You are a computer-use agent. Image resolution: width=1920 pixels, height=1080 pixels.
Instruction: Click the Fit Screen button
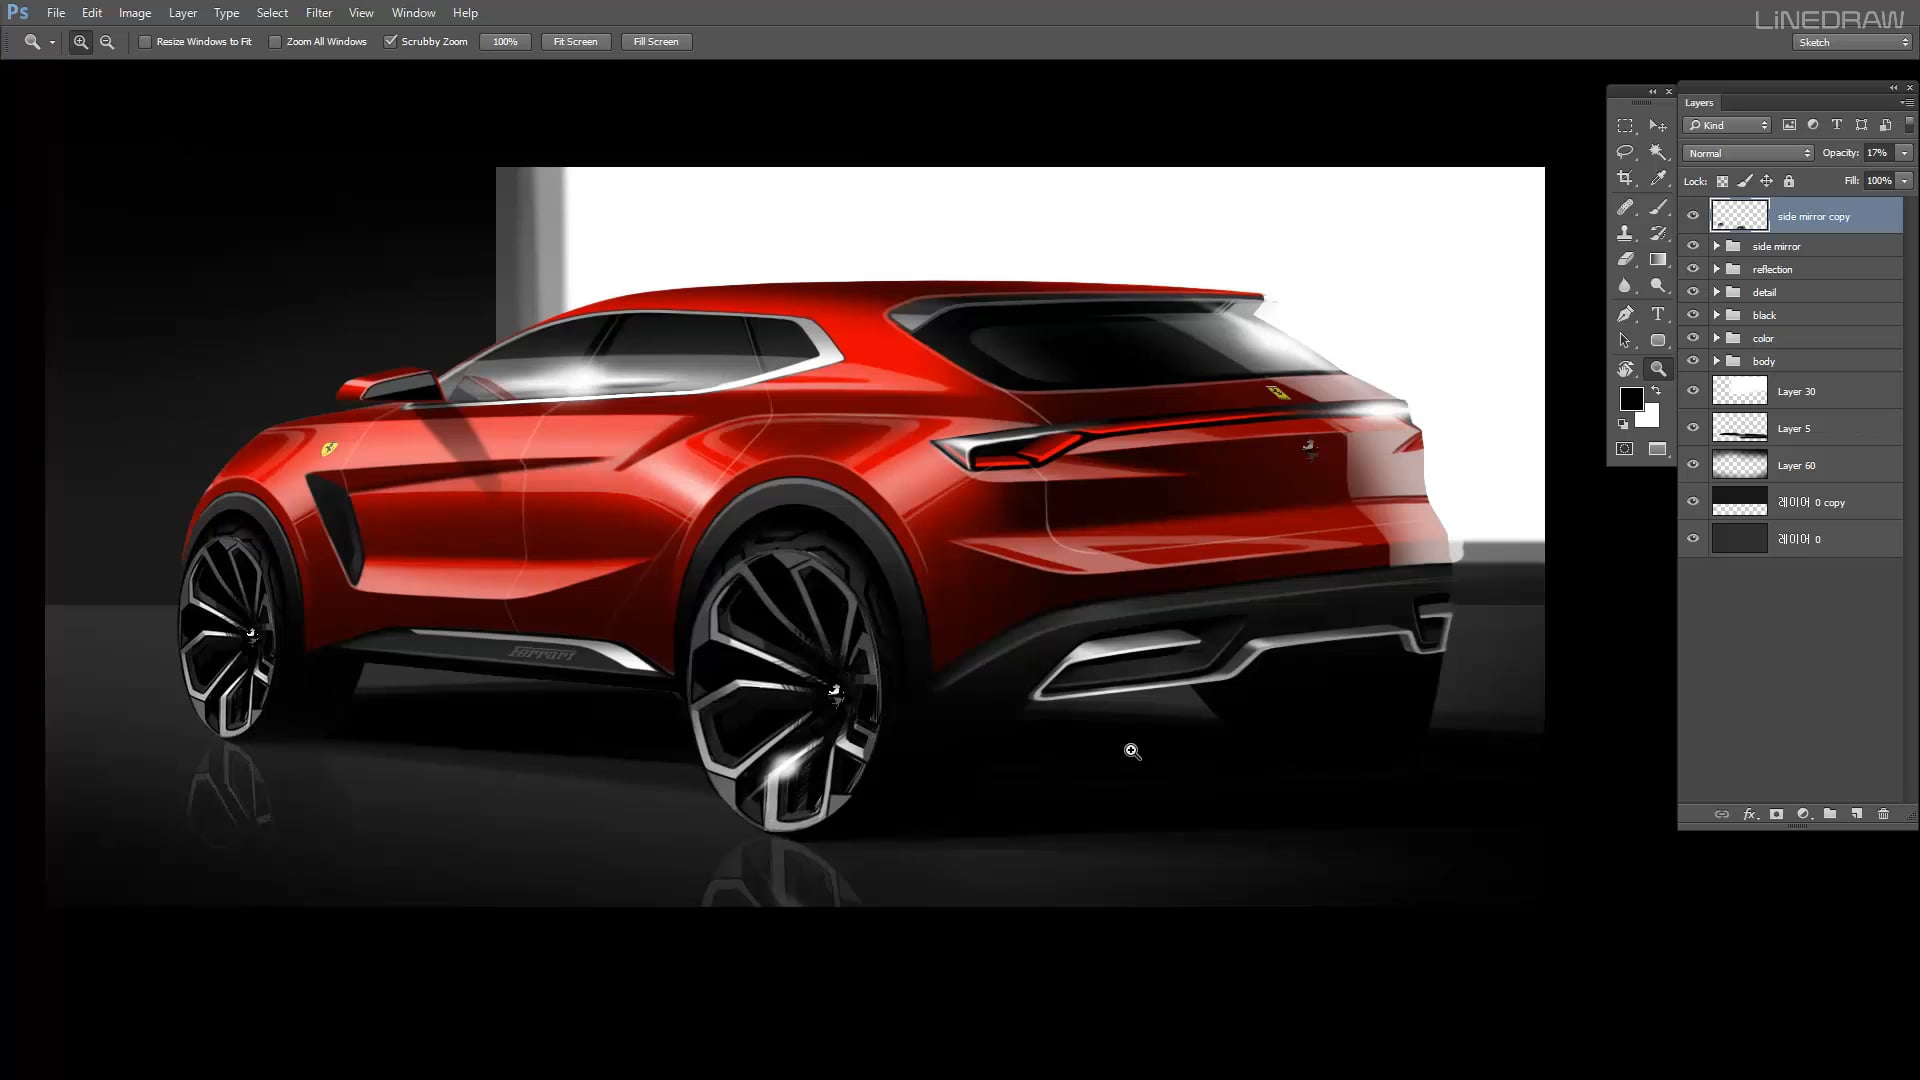click(x=576, y=42)
